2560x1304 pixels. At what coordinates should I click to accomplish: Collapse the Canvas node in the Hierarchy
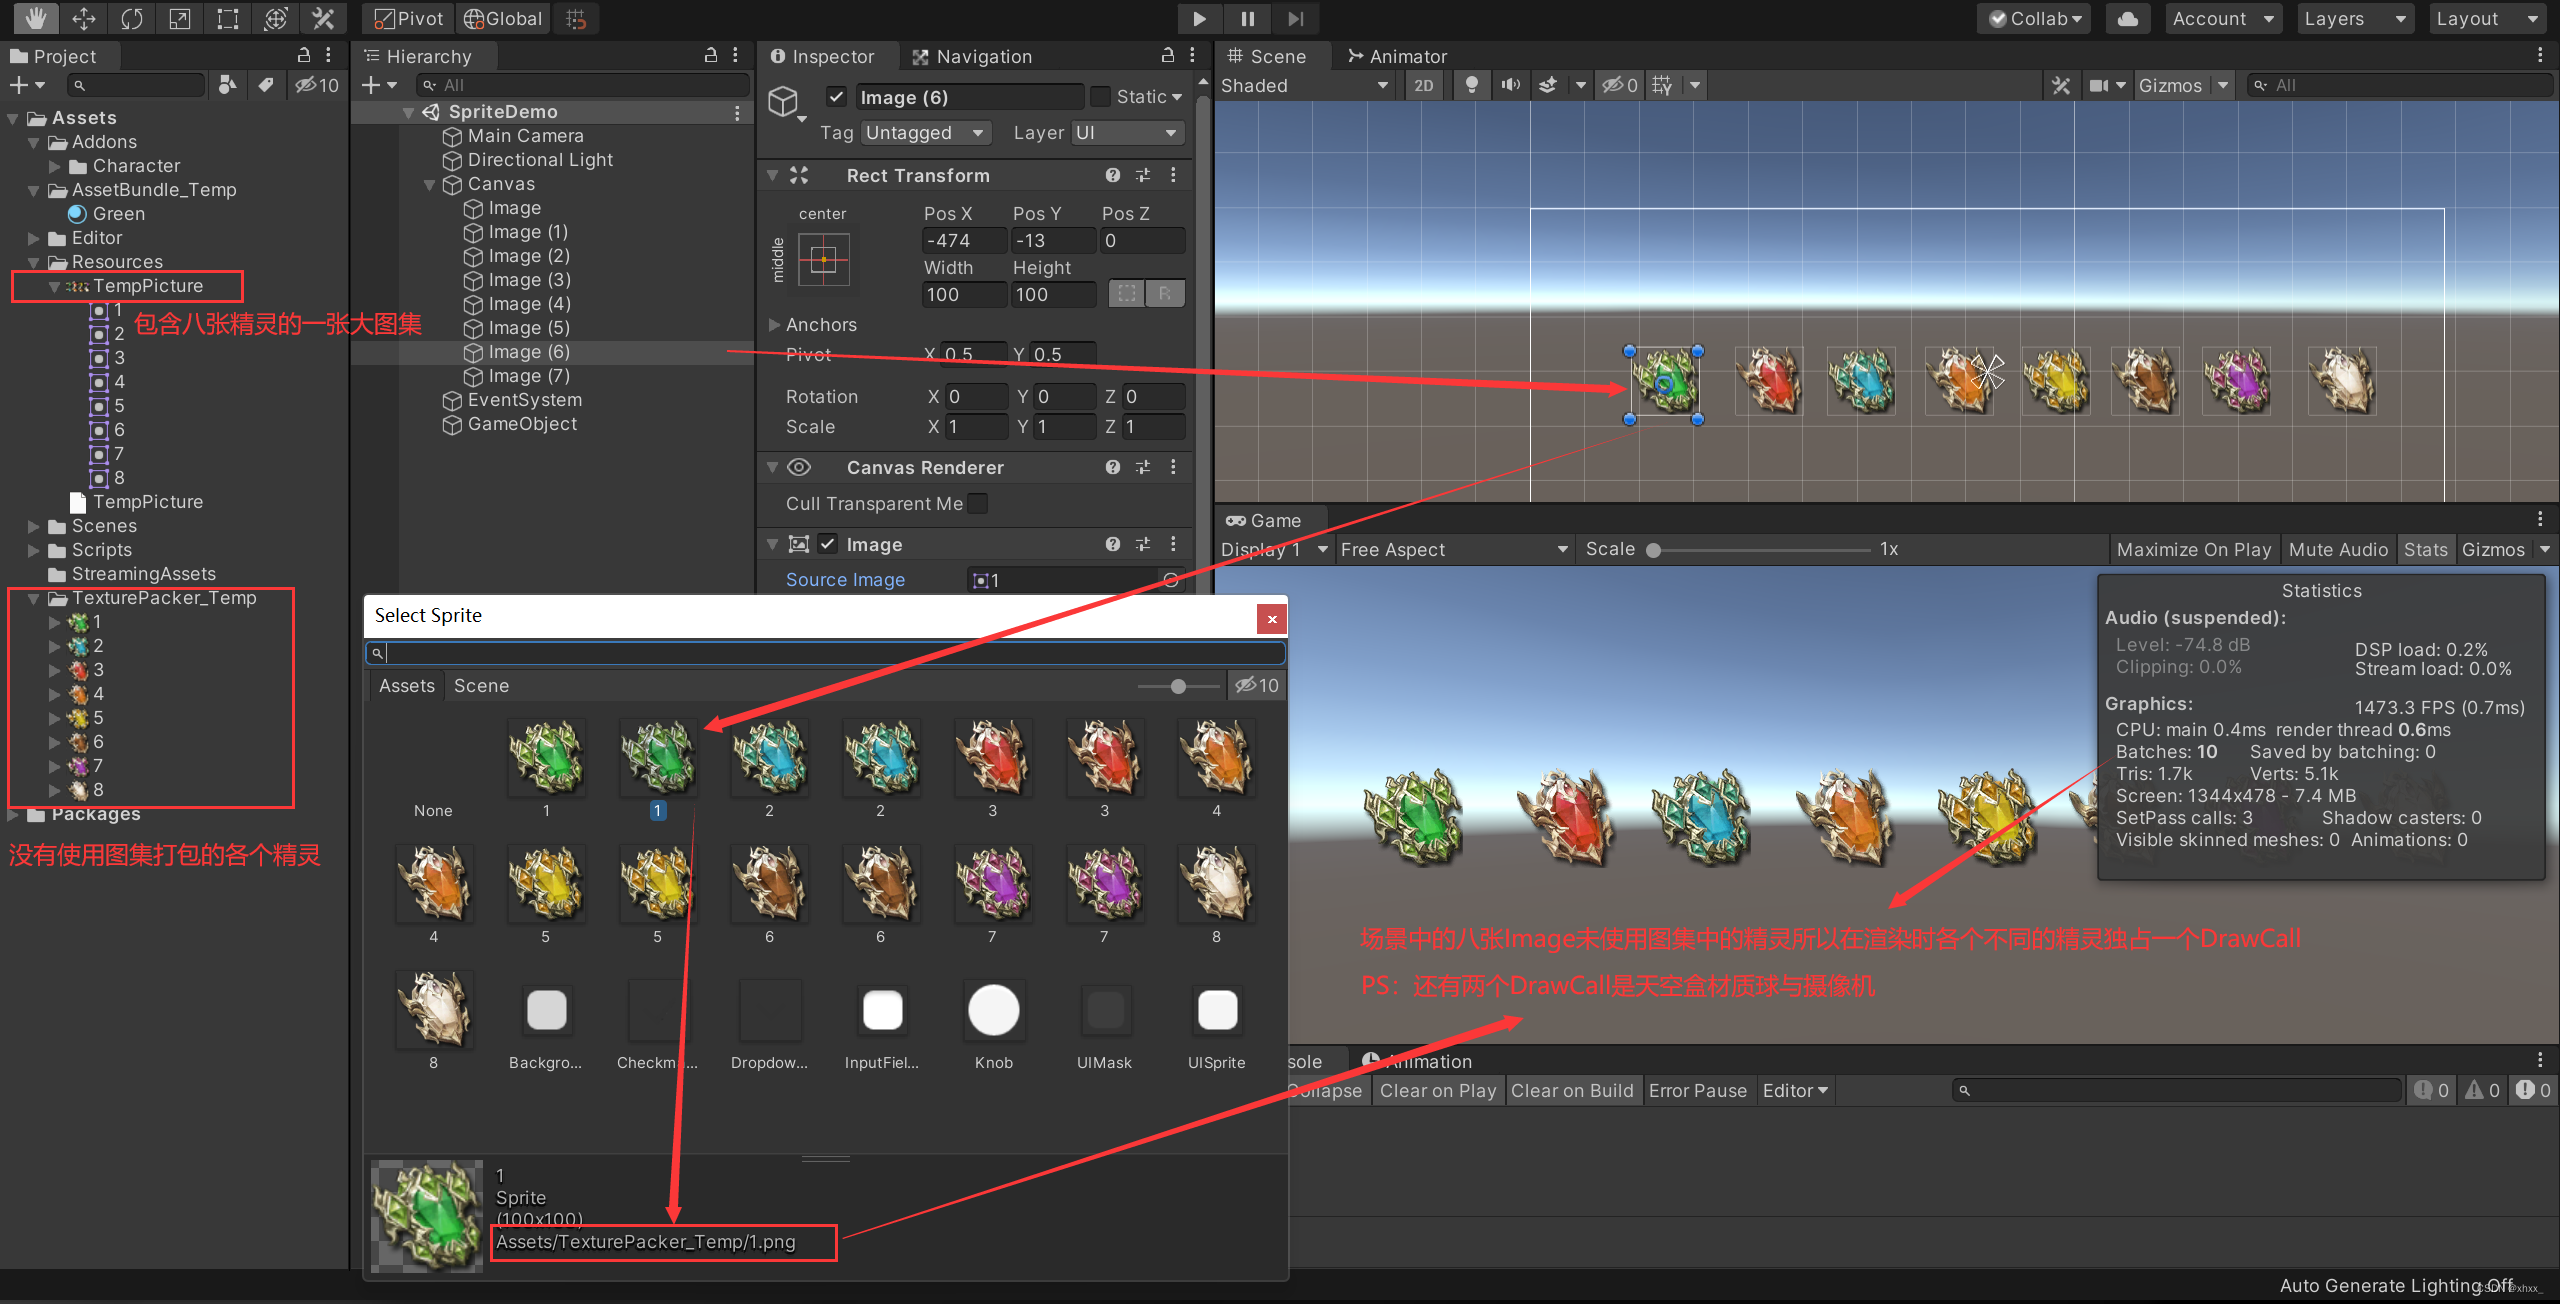pos(430,184)
